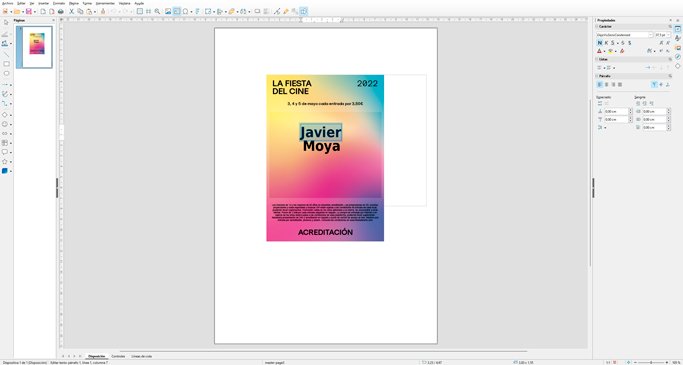
Task: Open the Formato menu
Action: pos(59,3)
